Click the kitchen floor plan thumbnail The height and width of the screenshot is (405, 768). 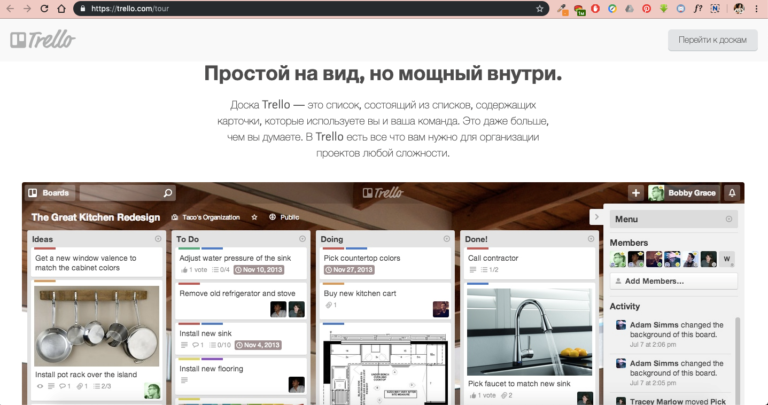pos(385,367)
